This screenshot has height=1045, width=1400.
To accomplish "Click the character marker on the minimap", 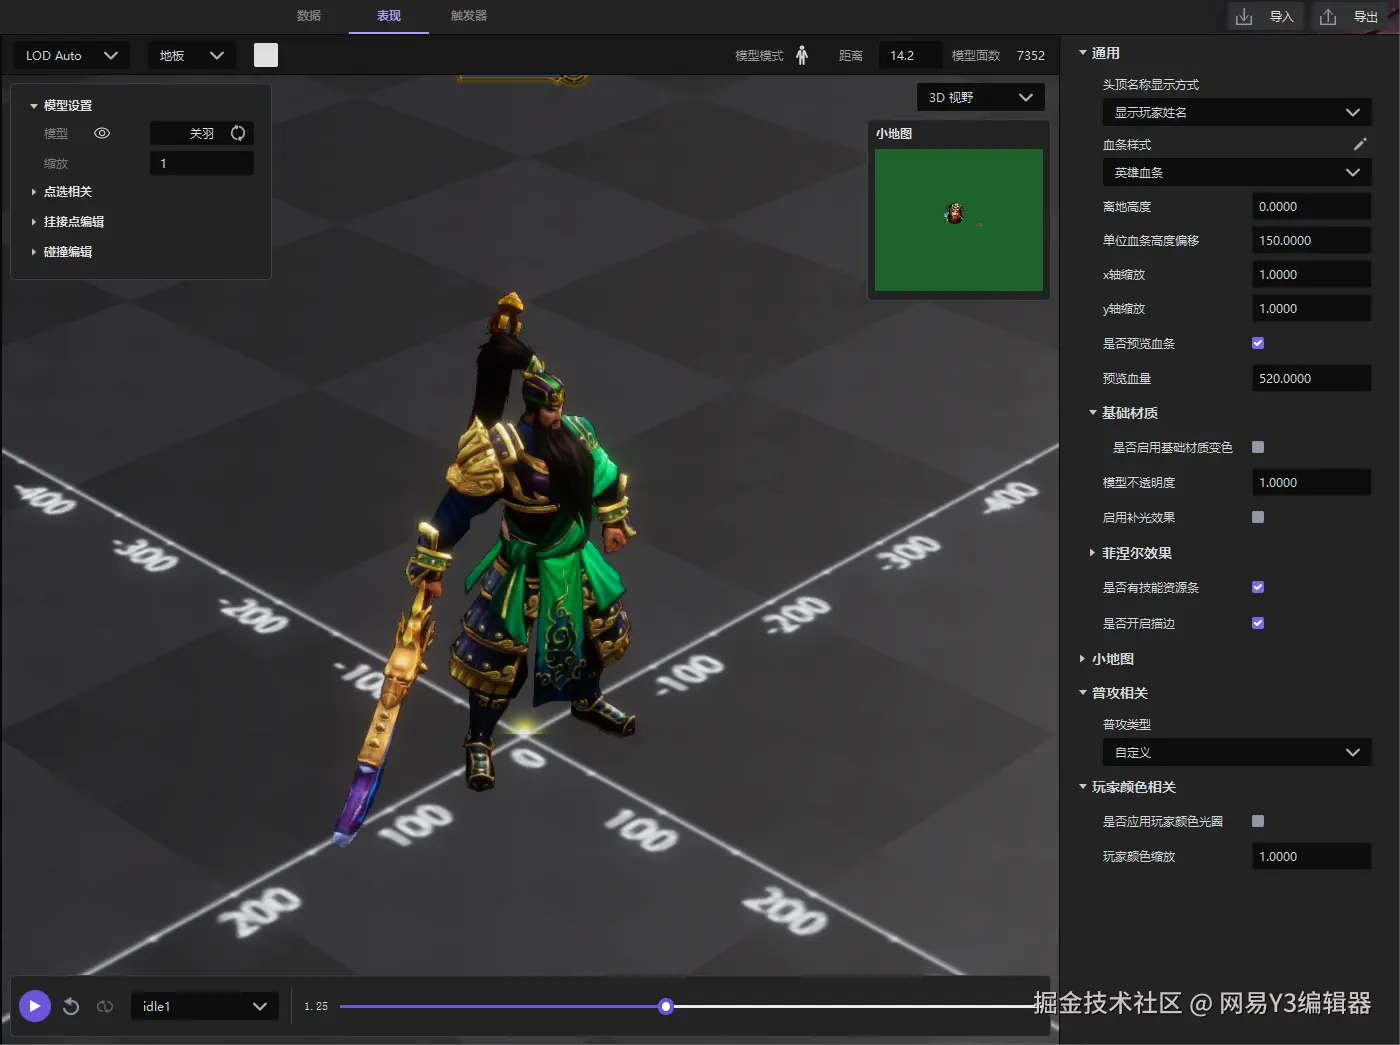I will coord(955,213).
